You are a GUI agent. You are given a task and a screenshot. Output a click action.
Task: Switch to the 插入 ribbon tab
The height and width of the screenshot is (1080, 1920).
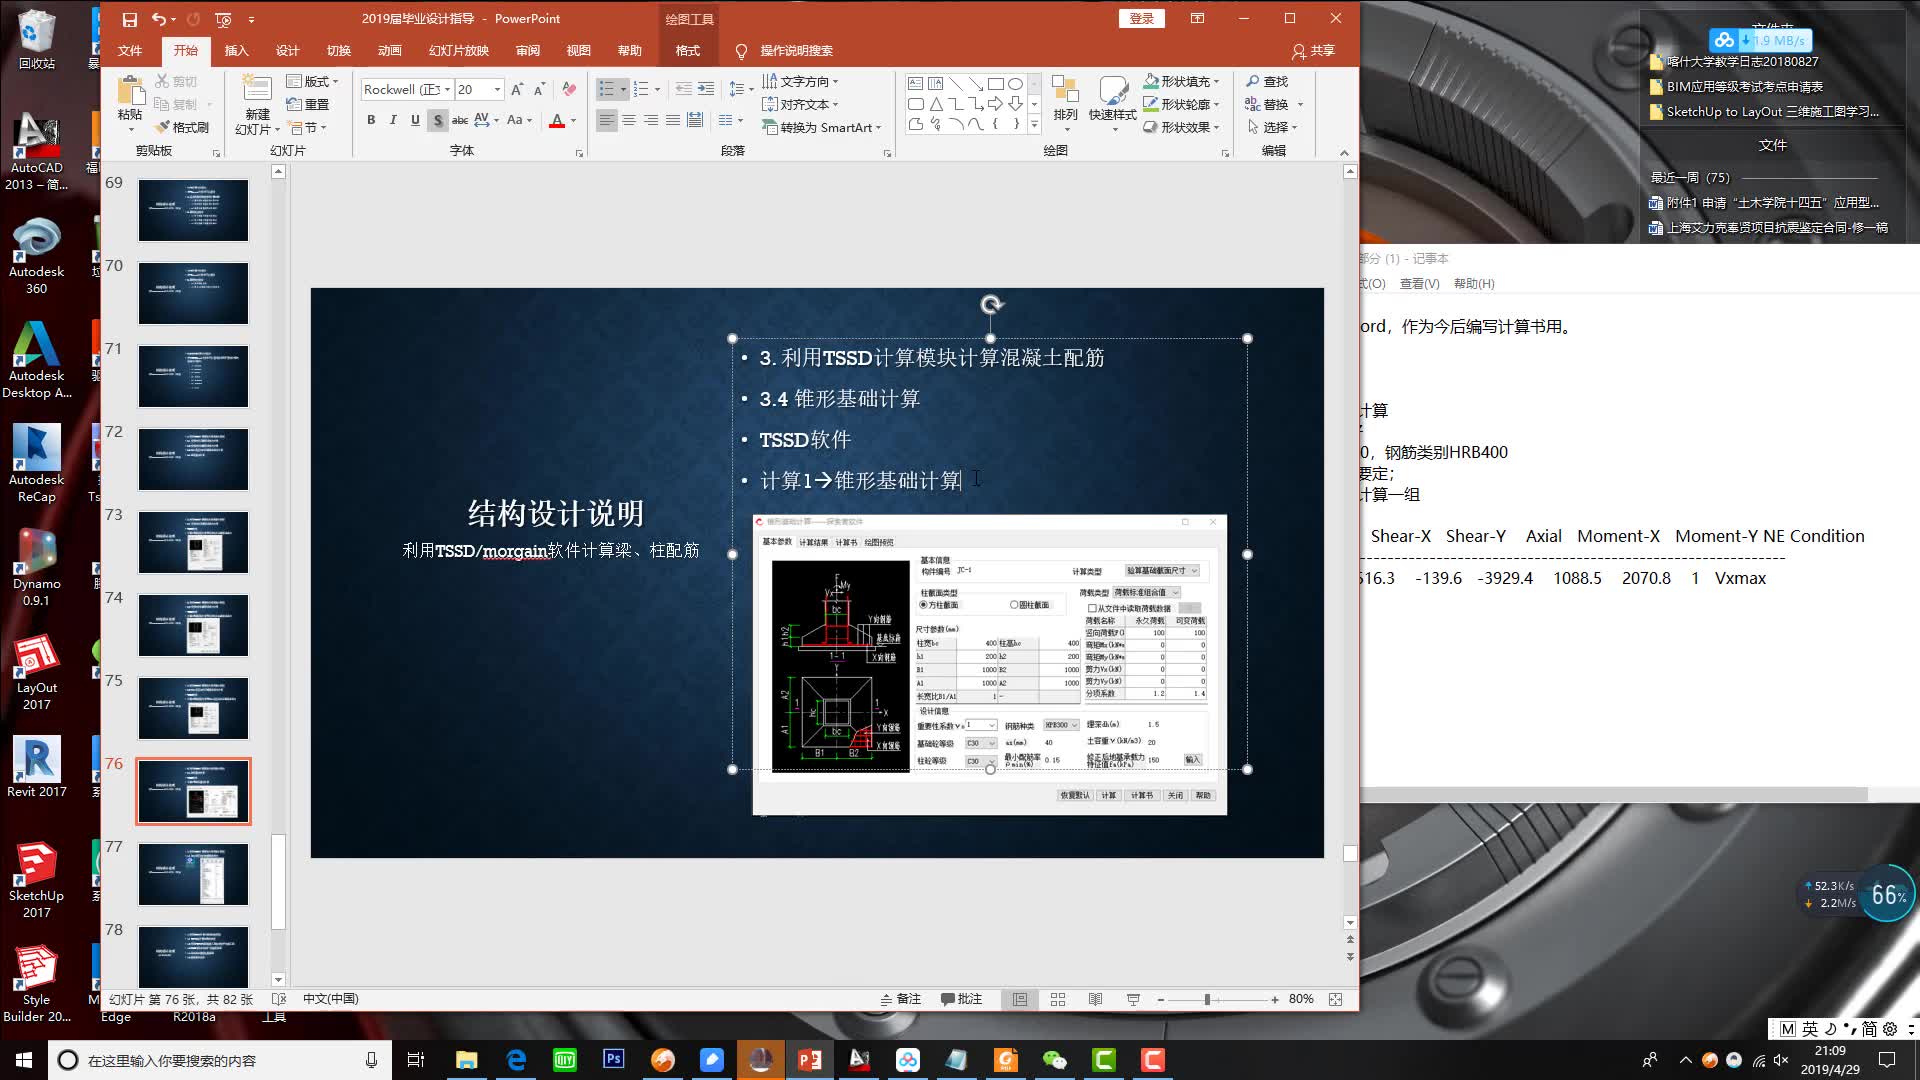click(236, 50)
